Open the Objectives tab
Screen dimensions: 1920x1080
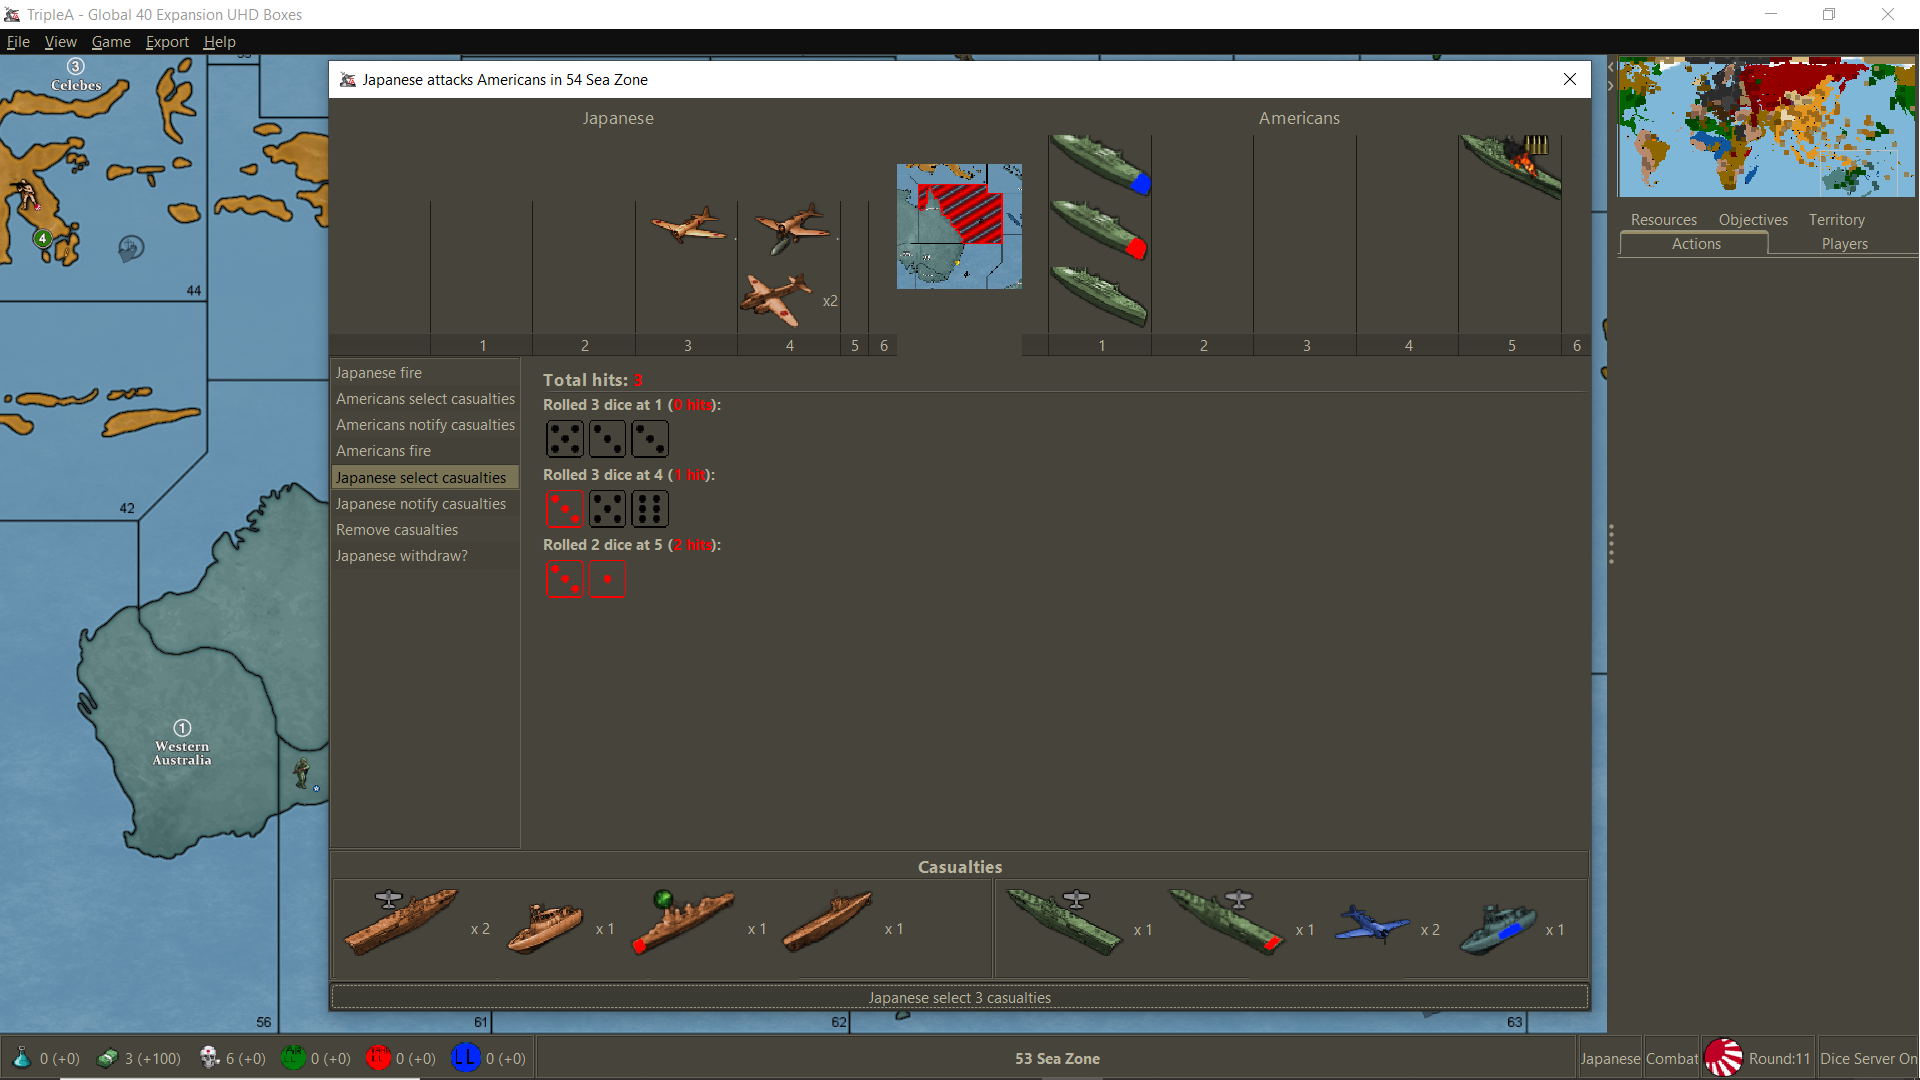(1753, 220)
